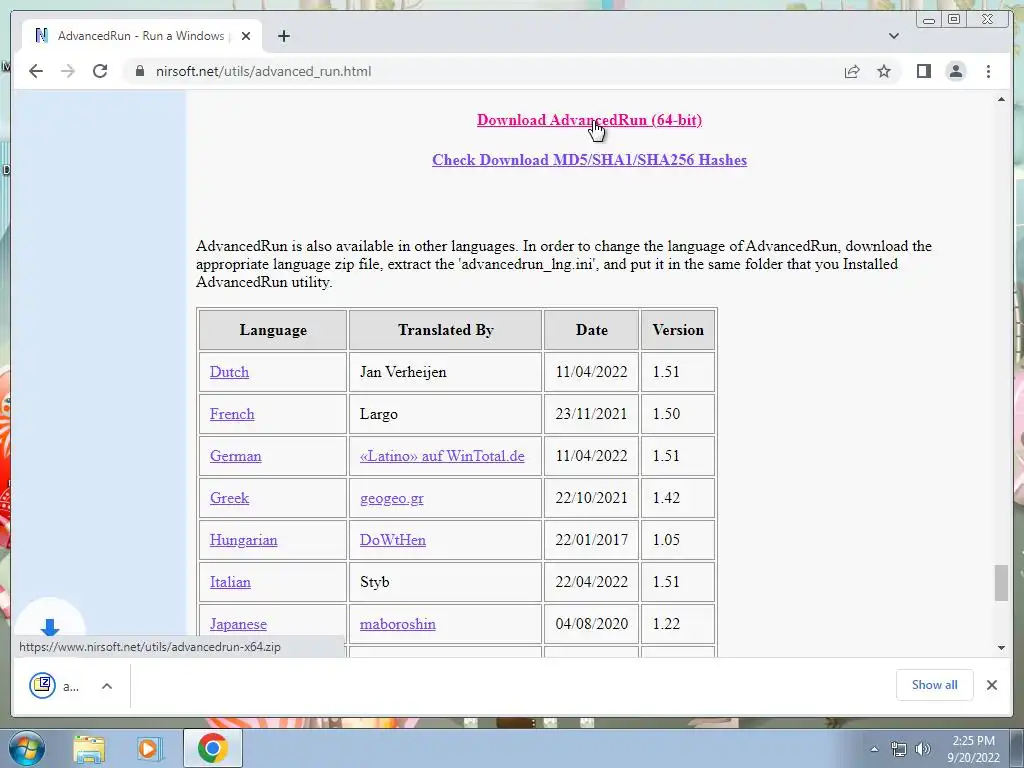
Task: Show all downloads
Action: point(935,685)
